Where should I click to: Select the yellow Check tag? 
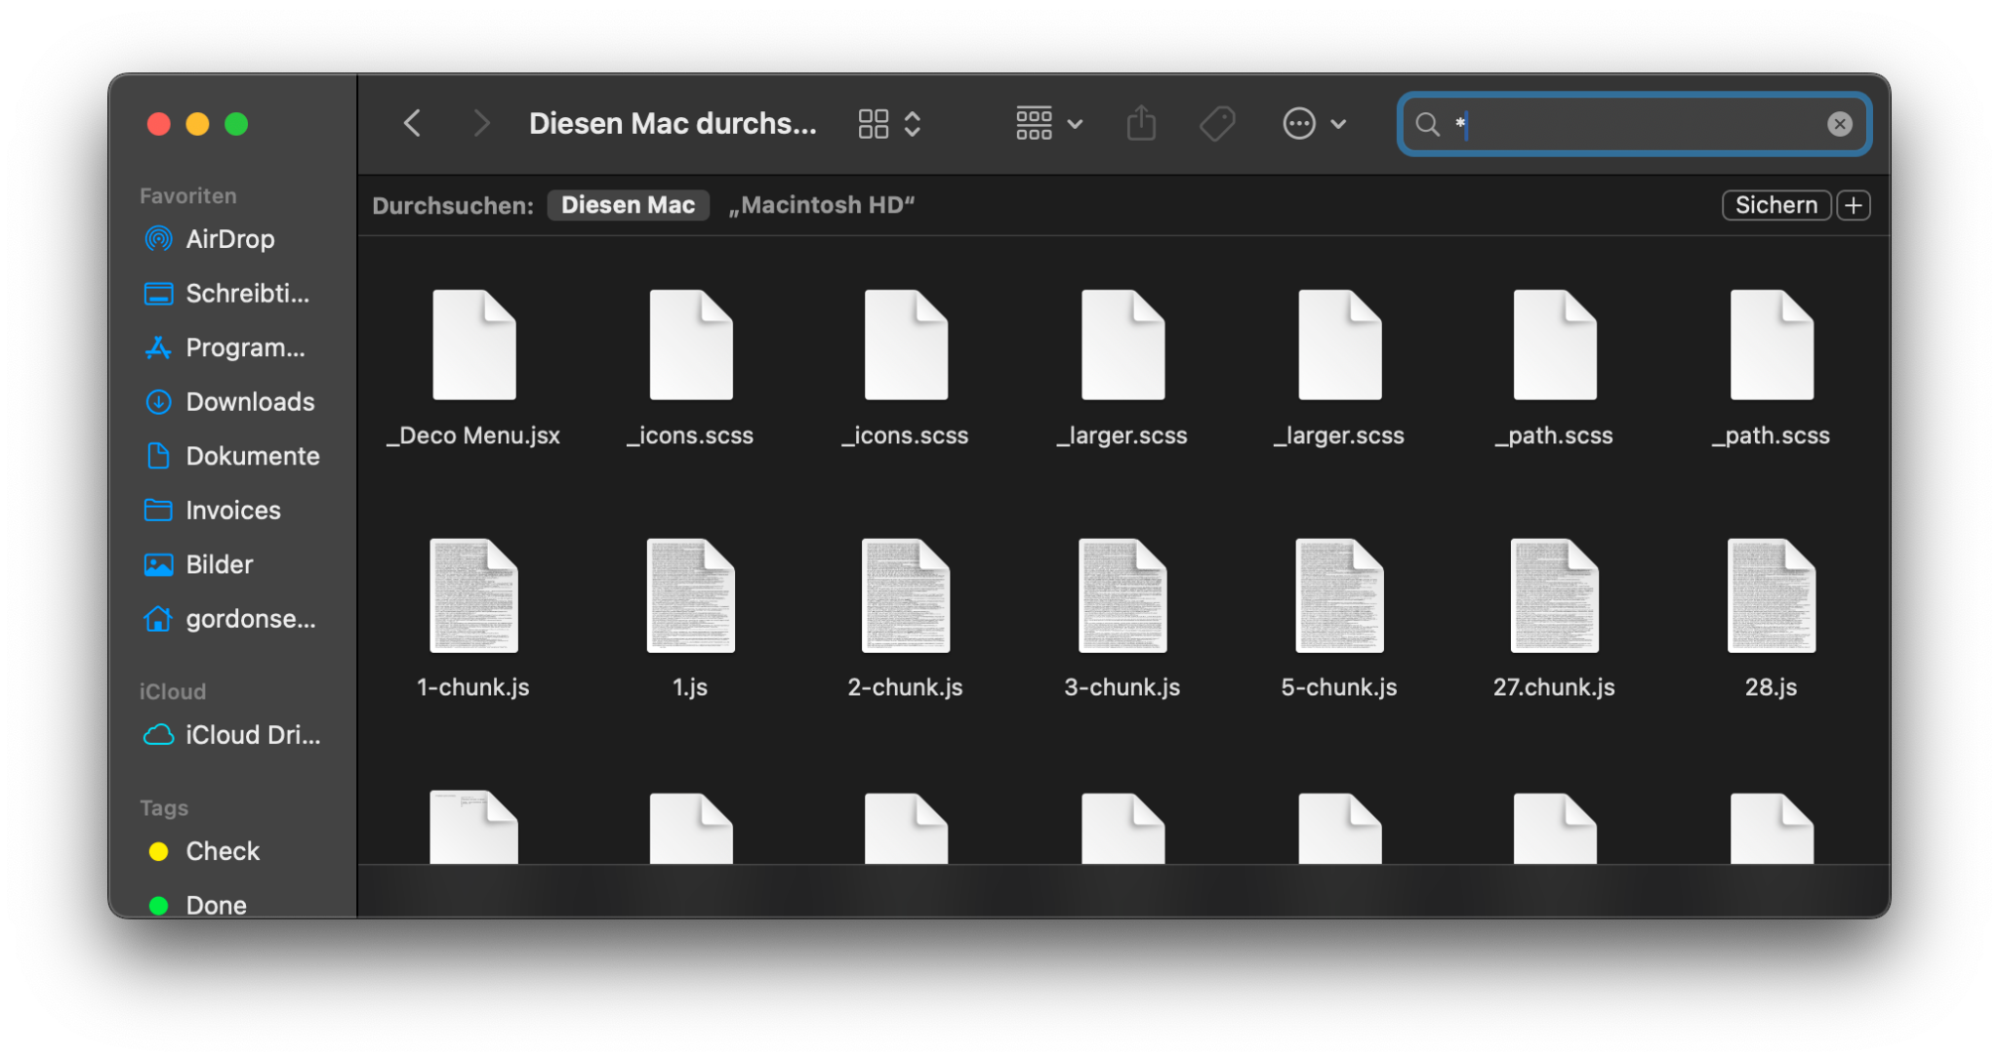[x=222, y=851]
